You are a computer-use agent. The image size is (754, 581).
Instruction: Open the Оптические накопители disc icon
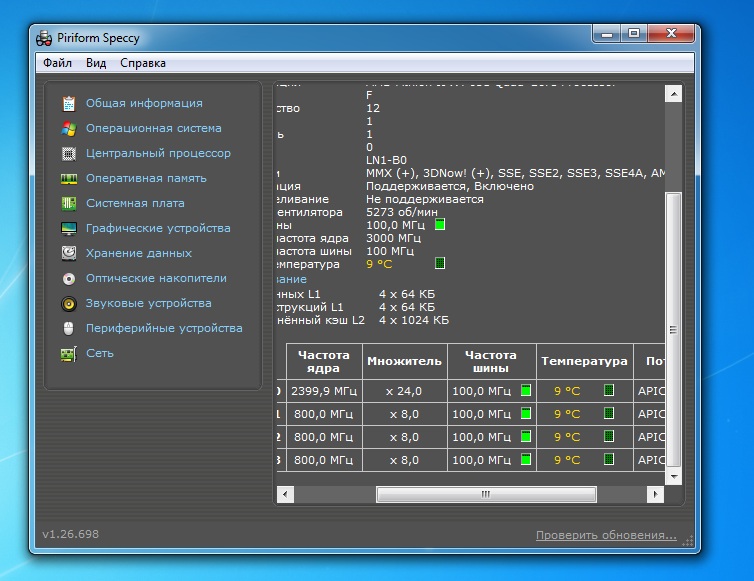point(68,278)
